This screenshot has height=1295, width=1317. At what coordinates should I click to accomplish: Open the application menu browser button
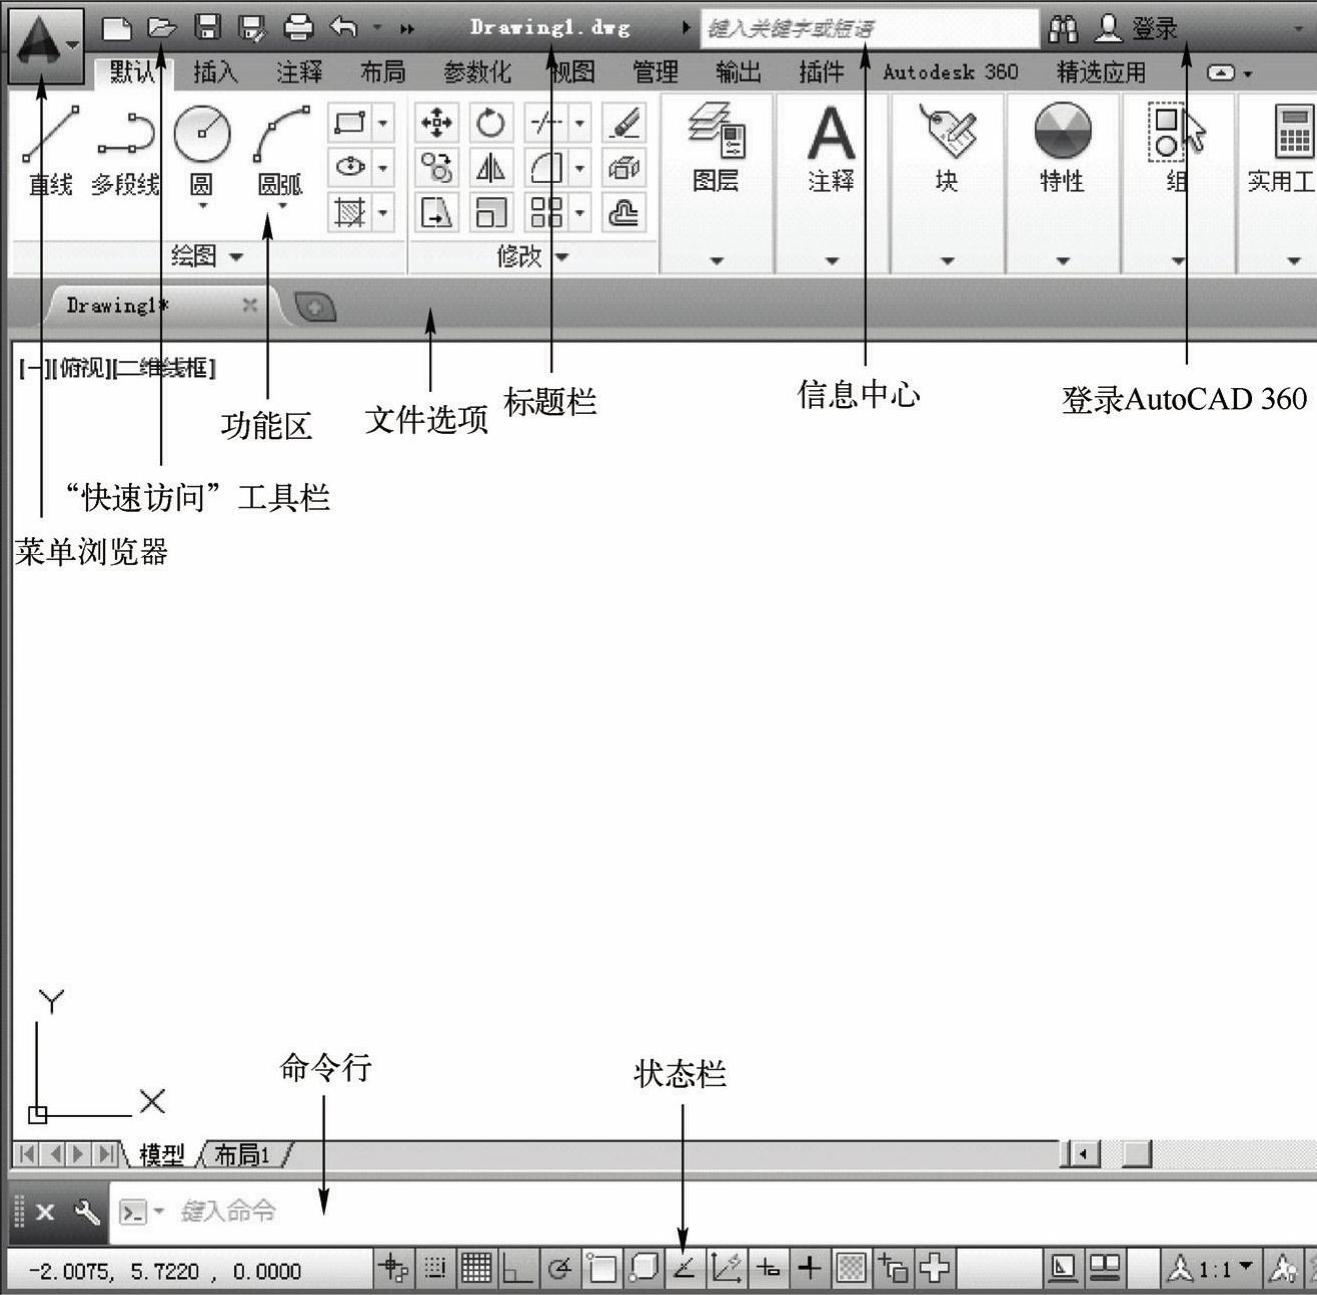pos(45,44)
